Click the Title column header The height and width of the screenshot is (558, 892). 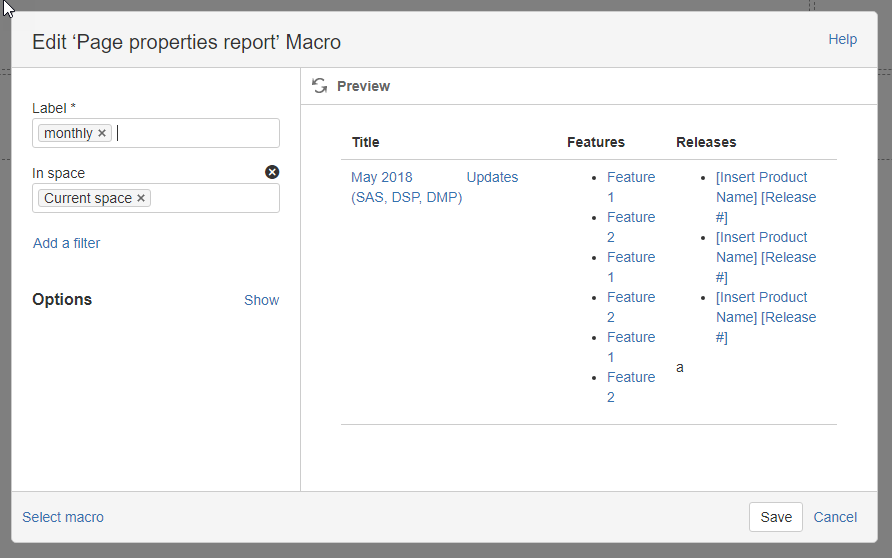(x=365, y=142)
